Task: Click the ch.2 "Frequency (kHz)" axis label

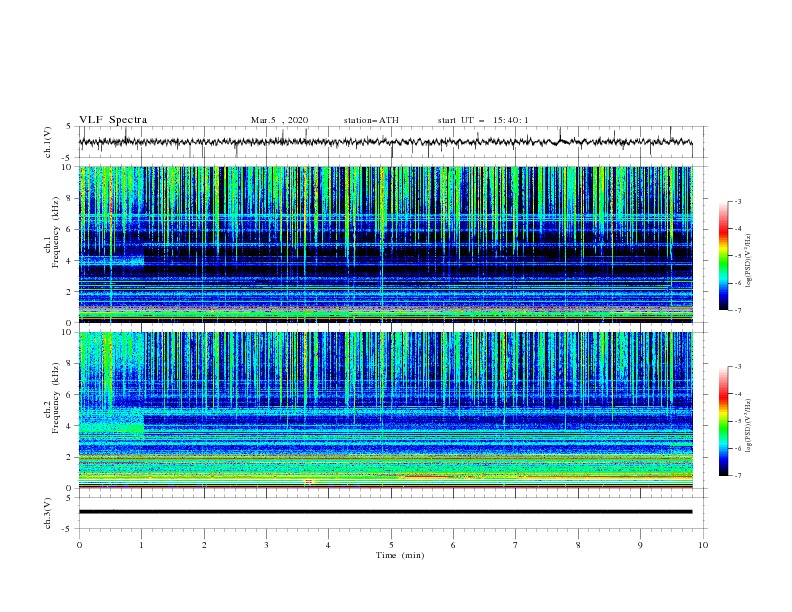Action: tap(56, 397)
